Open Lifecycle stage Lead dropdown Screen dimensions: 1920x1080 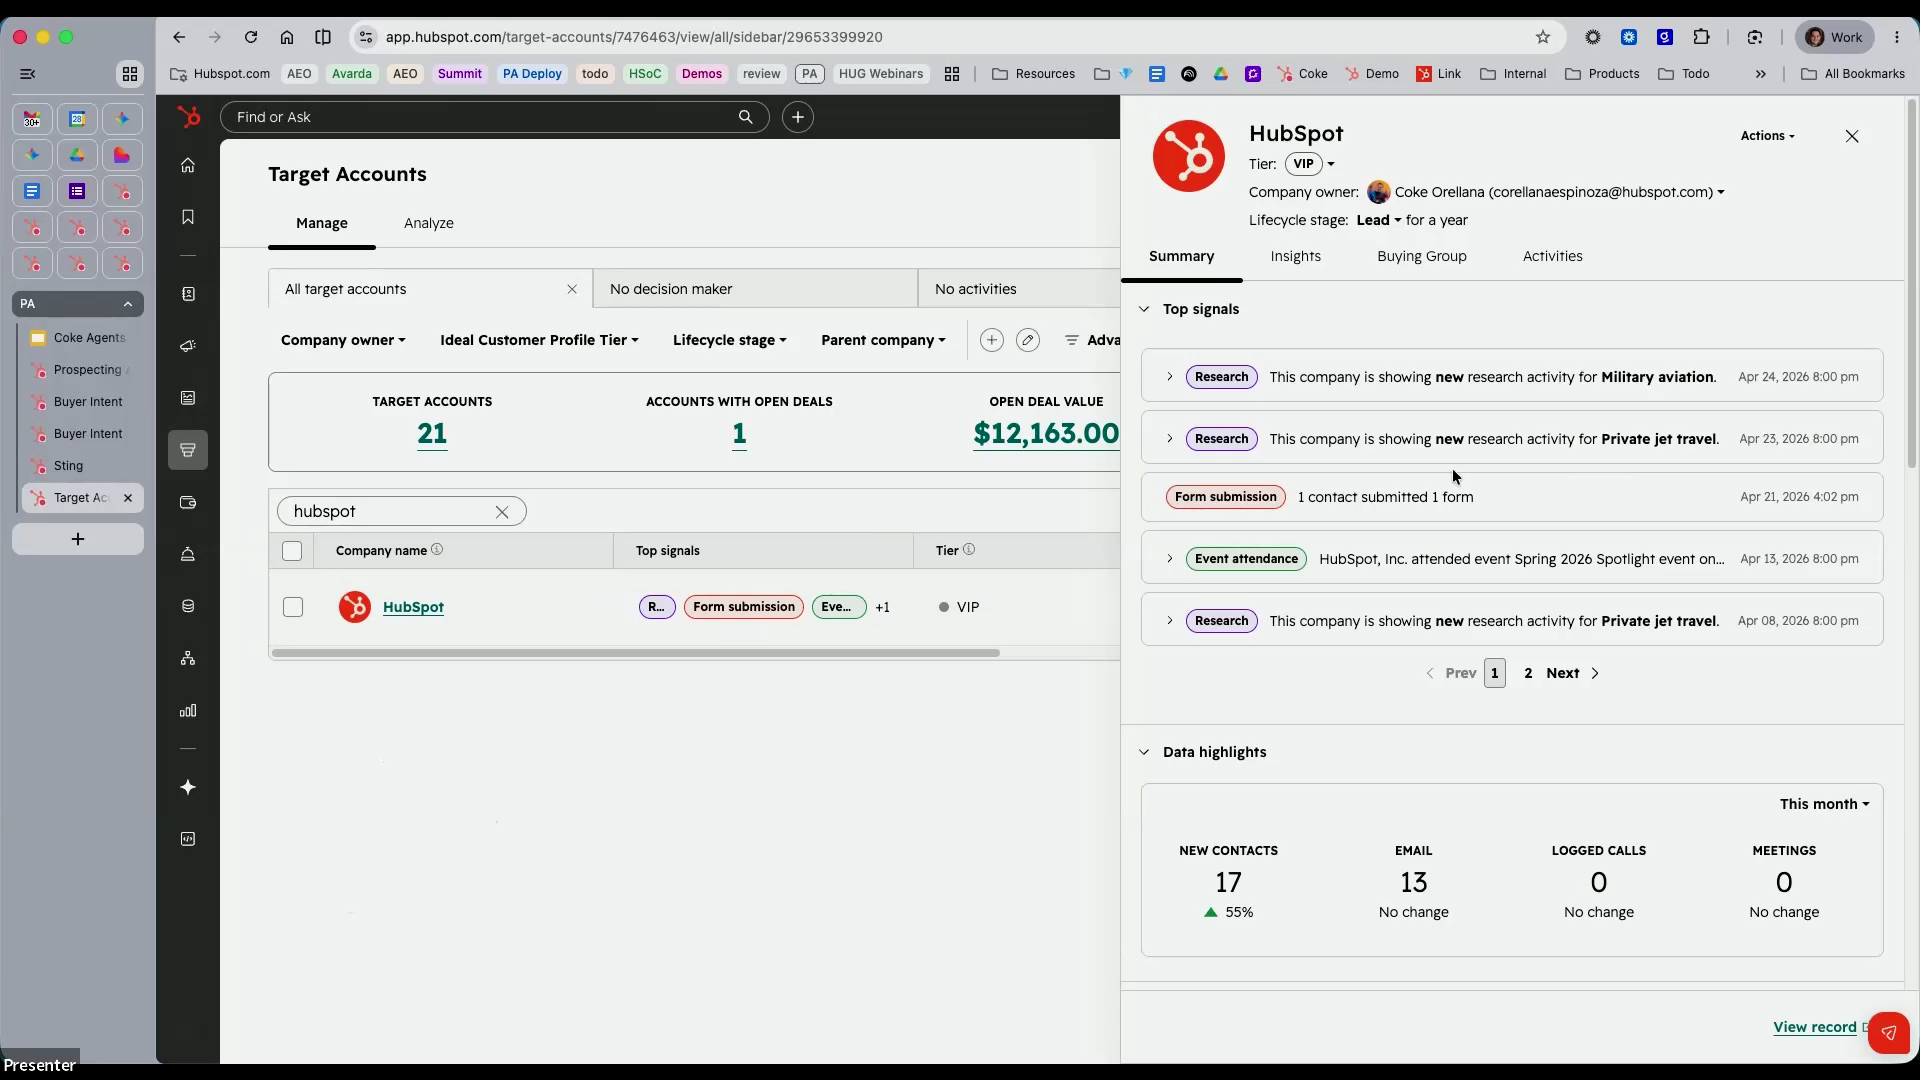coord(1379,220)
